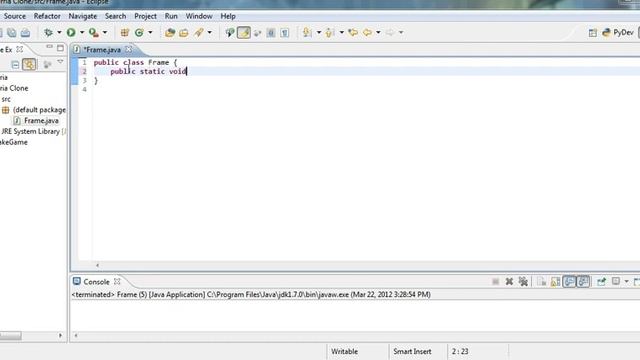Toggle Show Whitespace Characters icon
Image resolution: width=640 pixels, height=360 pixels.
coord(284,32)
